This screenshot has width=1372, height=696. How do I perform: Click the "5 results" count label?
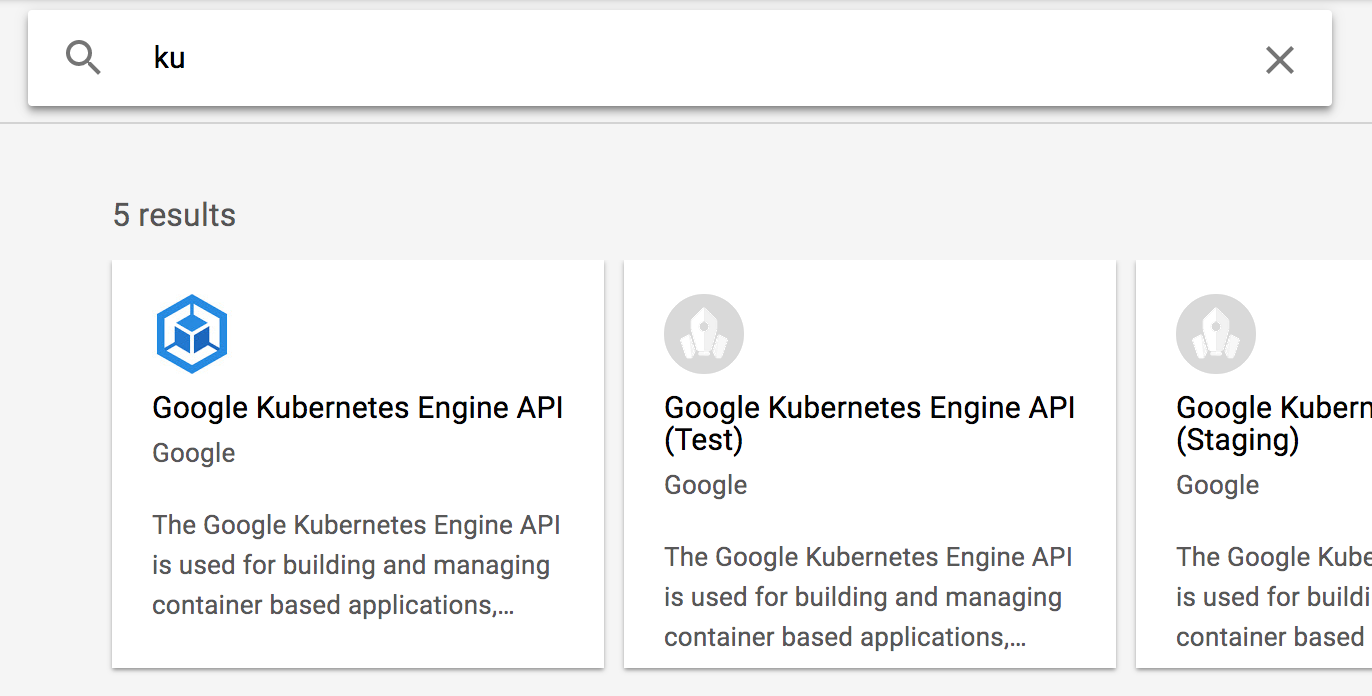(x=174, y=215)
